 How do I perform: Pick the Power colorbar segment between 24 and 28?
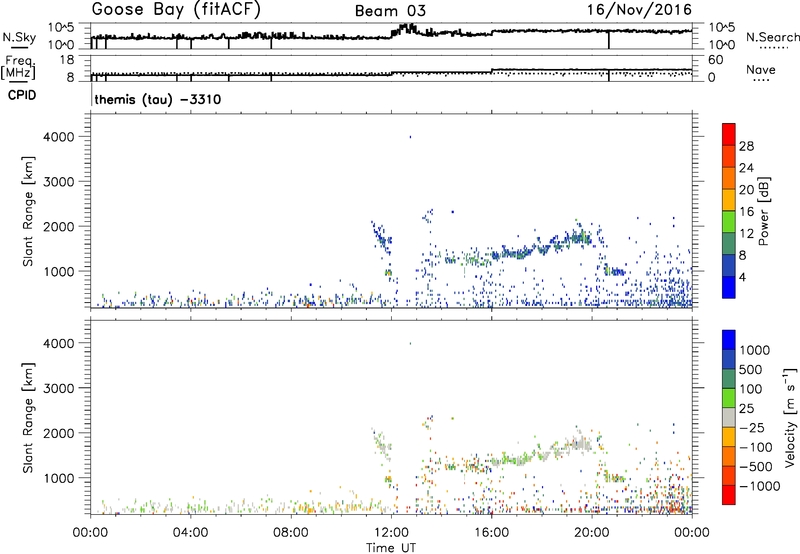pyautogui.click(x=729, y=156)
